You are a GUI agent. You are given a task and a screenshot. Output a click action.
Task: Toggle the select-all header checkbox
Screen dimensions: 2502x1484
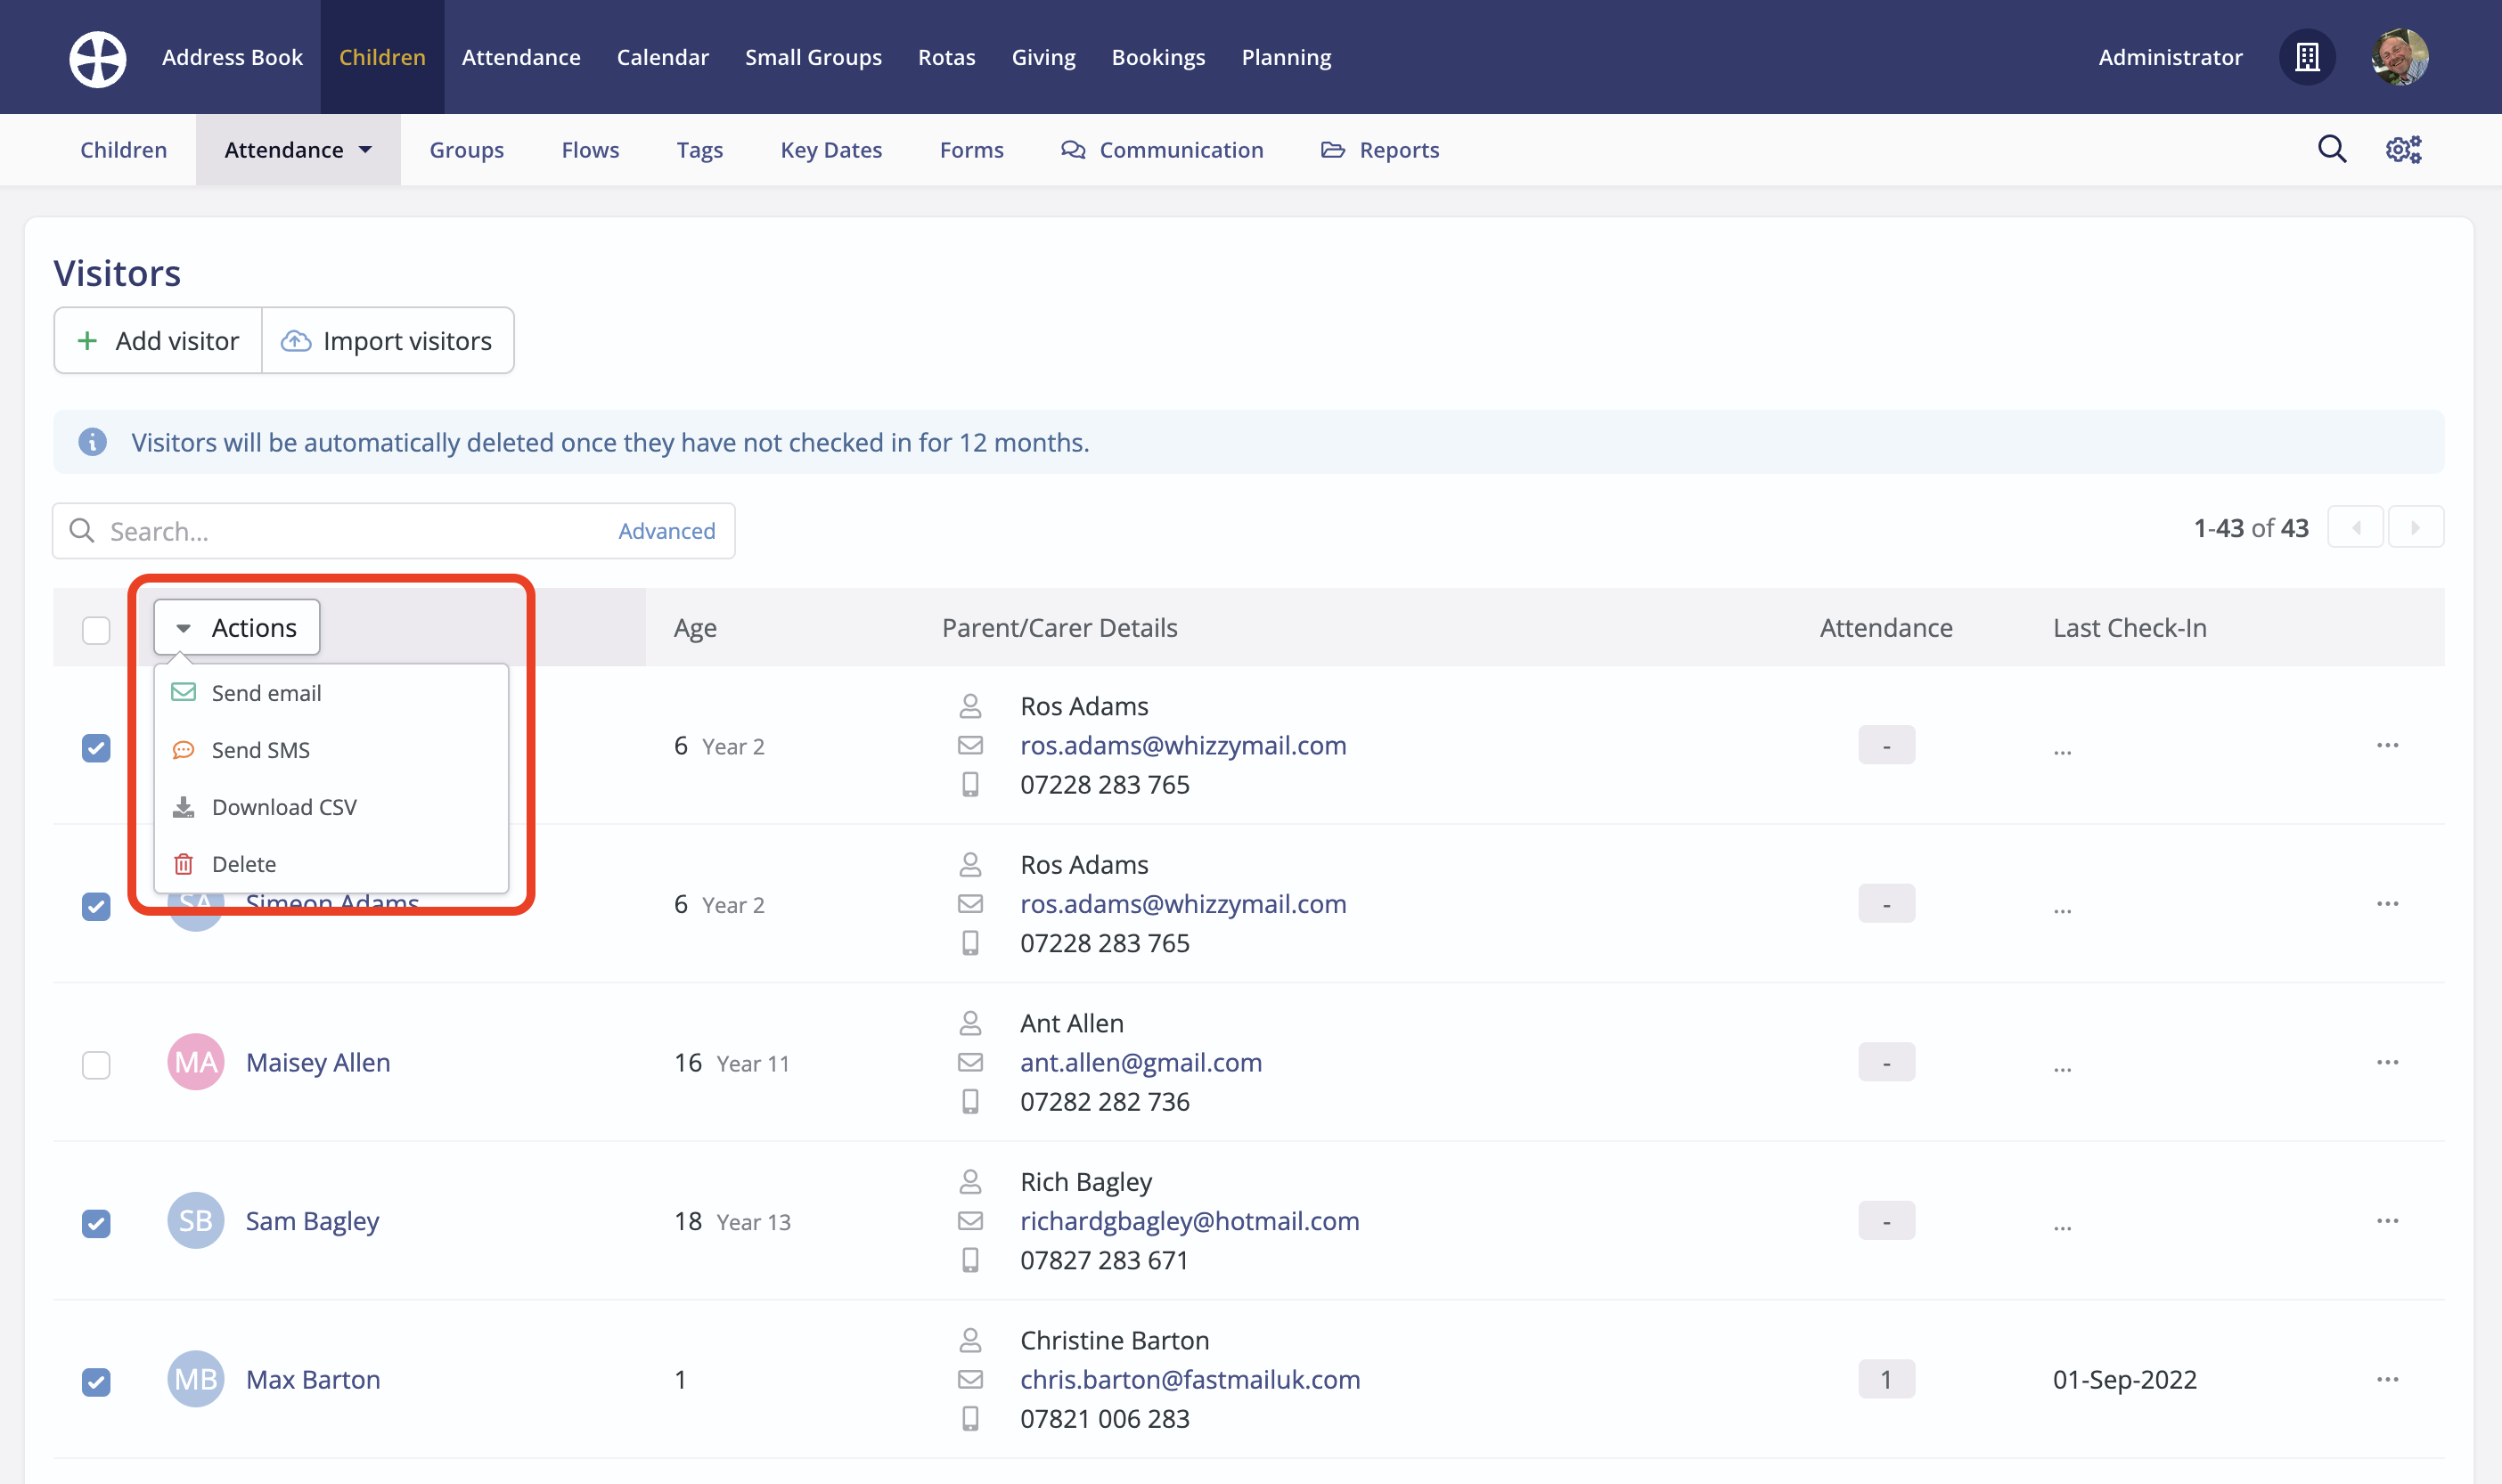96,630
